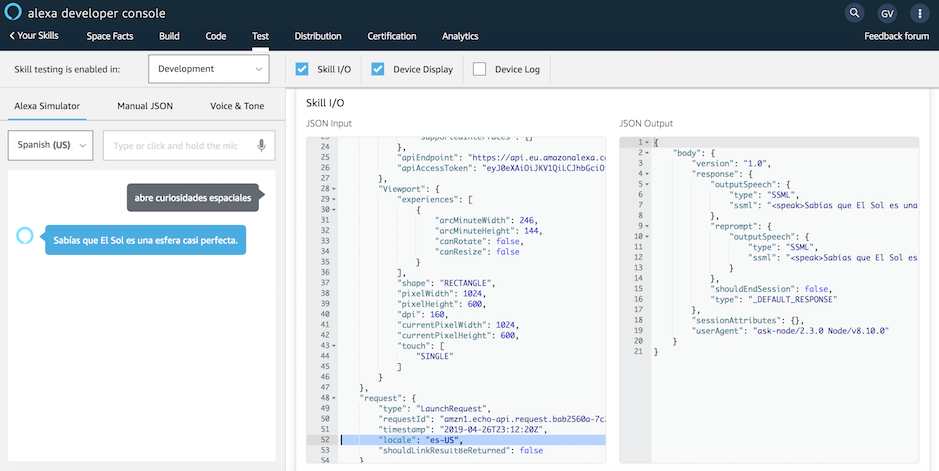Open the Feedback forum link
Screen dimensions: 939x471
tap(896, 36)
